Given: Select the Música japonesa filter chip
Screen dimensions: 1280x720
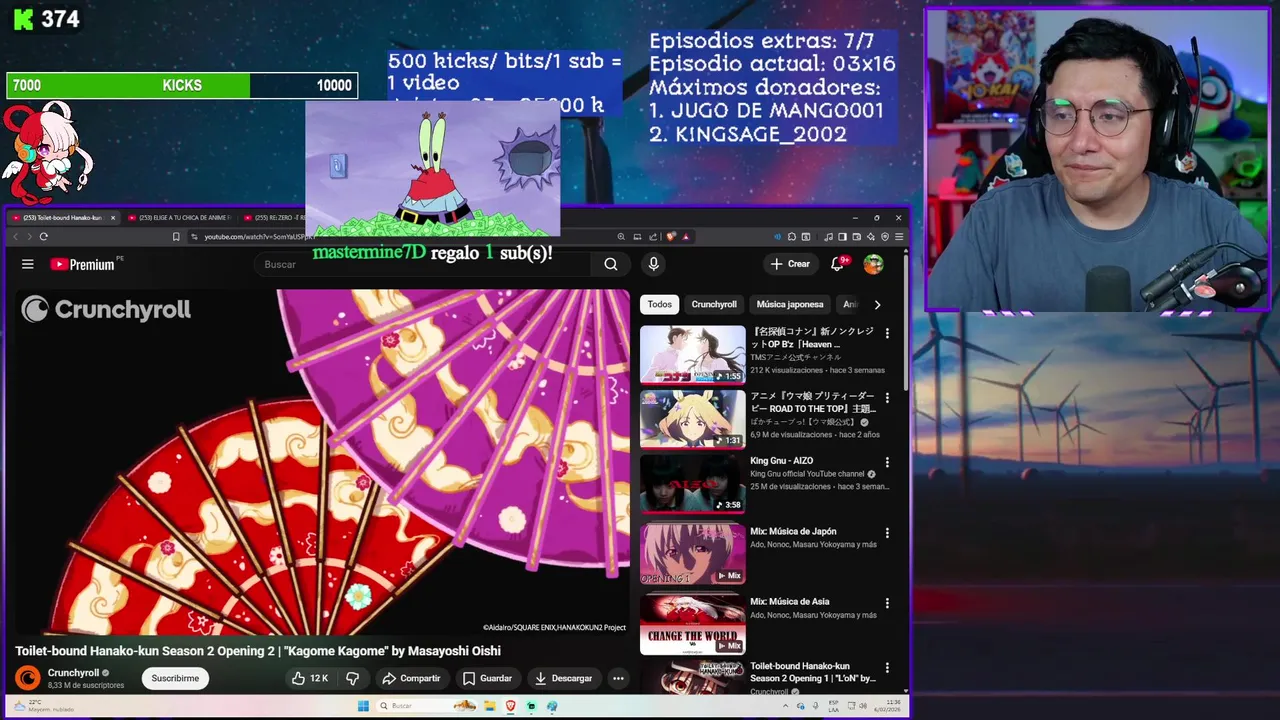Looking at the screenshot, I should click(790, 304).
